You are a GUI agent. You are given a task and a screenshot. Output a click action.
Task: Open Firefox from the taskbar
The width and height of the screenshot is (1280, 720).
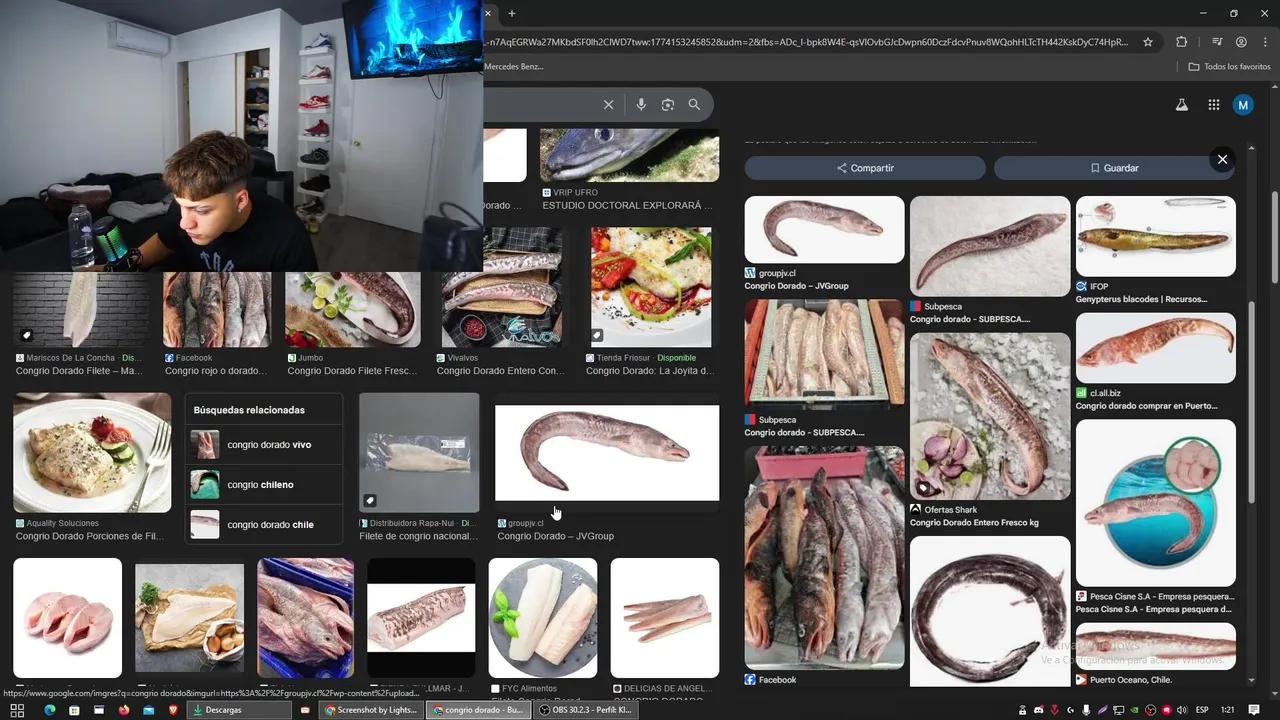pos(124,710)
